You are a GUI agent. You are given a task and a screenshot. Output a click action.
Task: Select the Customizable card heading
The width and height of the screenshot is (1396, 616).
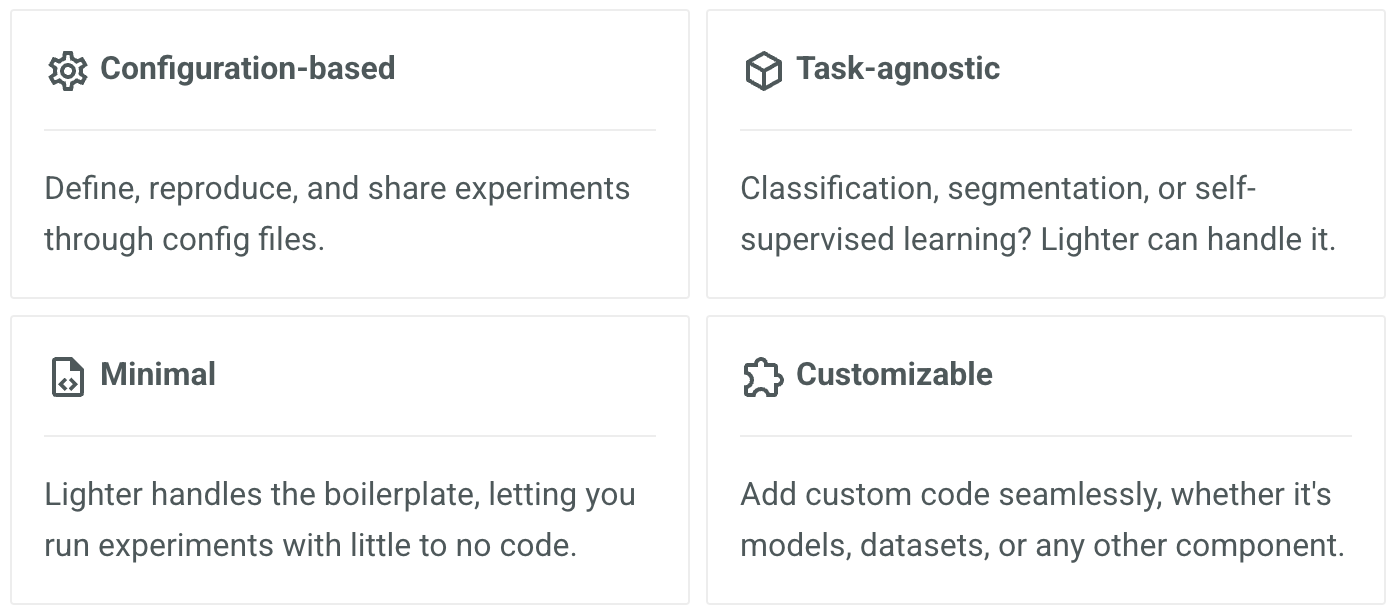click(894, 374)
